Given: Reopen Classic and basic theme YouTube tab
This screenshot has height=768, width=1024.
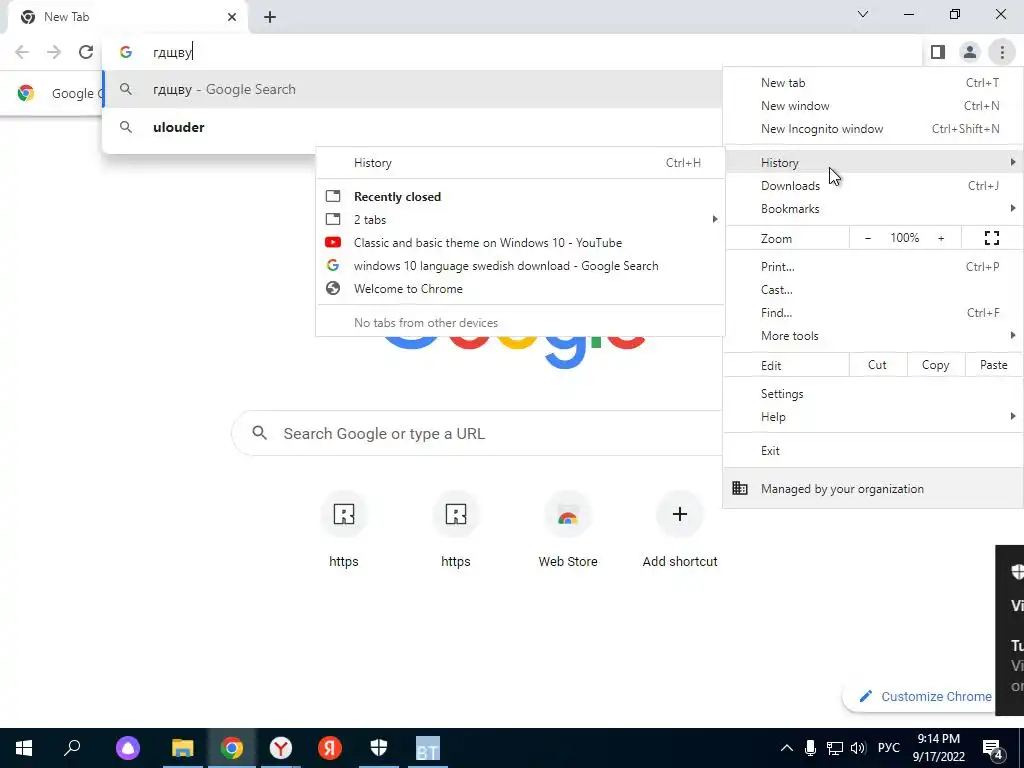Looking at the screenshot, I should [x=520, y=242].
